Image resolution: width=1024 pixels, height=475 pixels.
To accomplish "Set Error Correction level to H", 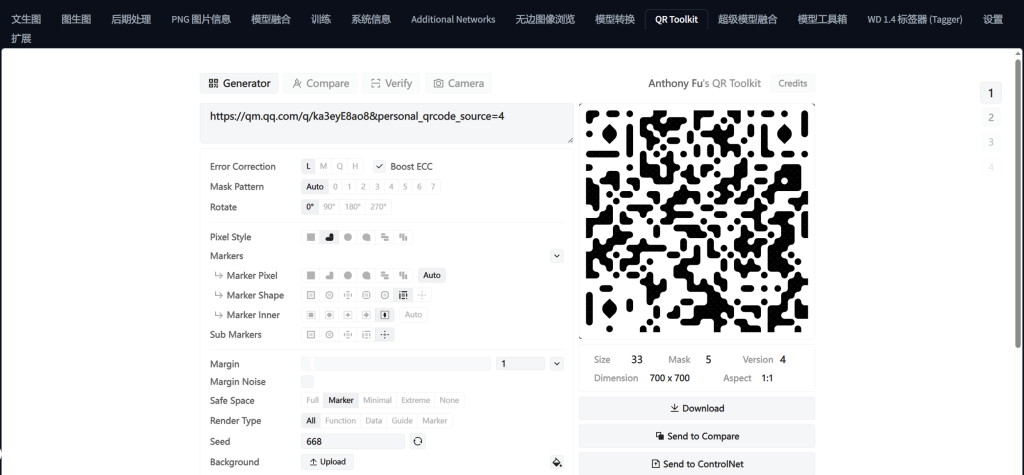I will 354,166.
